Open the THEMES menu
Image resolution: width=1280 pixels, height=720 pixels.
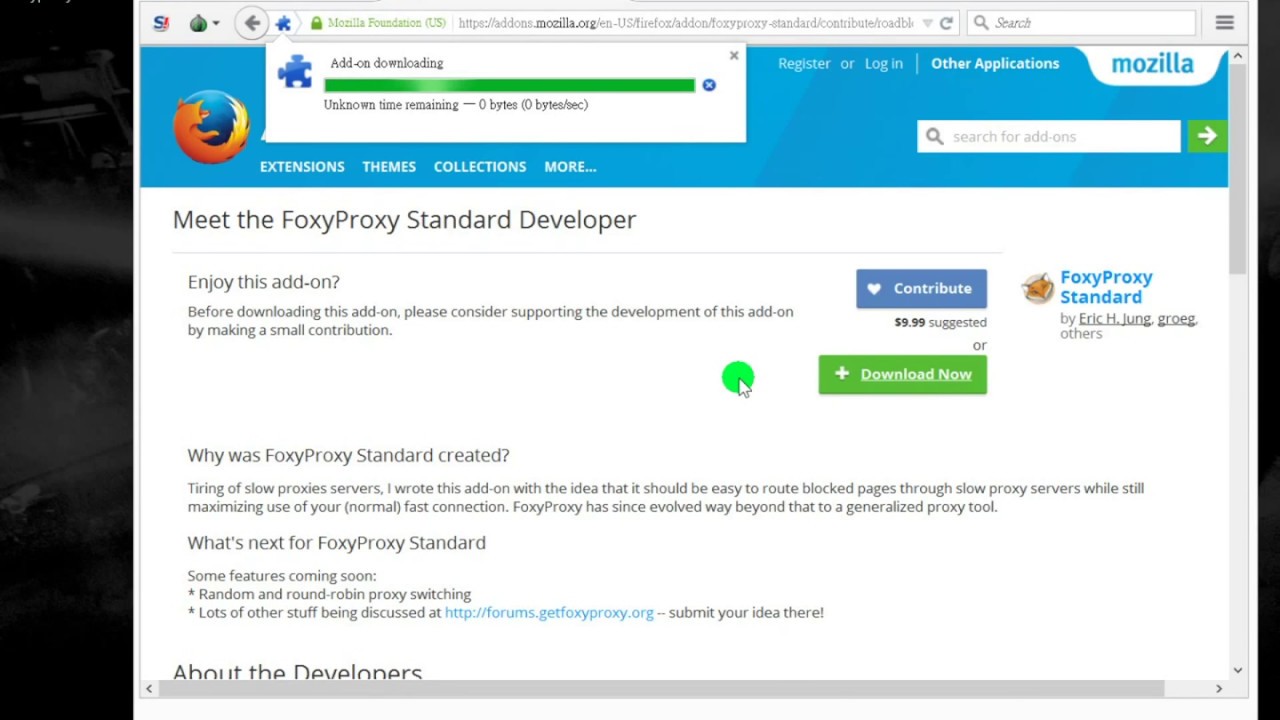pyautogui.click(x=389, y=167)
